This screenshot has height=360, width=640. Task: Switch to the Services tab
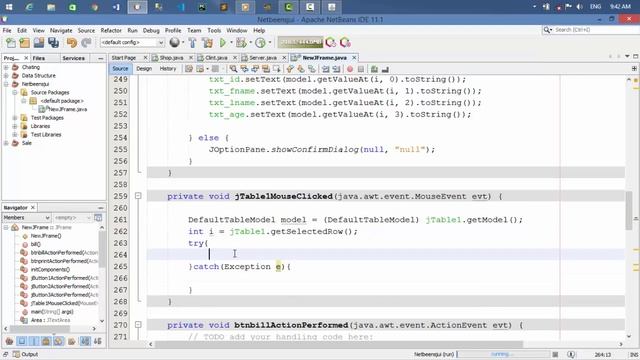pyautogui.click(x=73, y=58)
